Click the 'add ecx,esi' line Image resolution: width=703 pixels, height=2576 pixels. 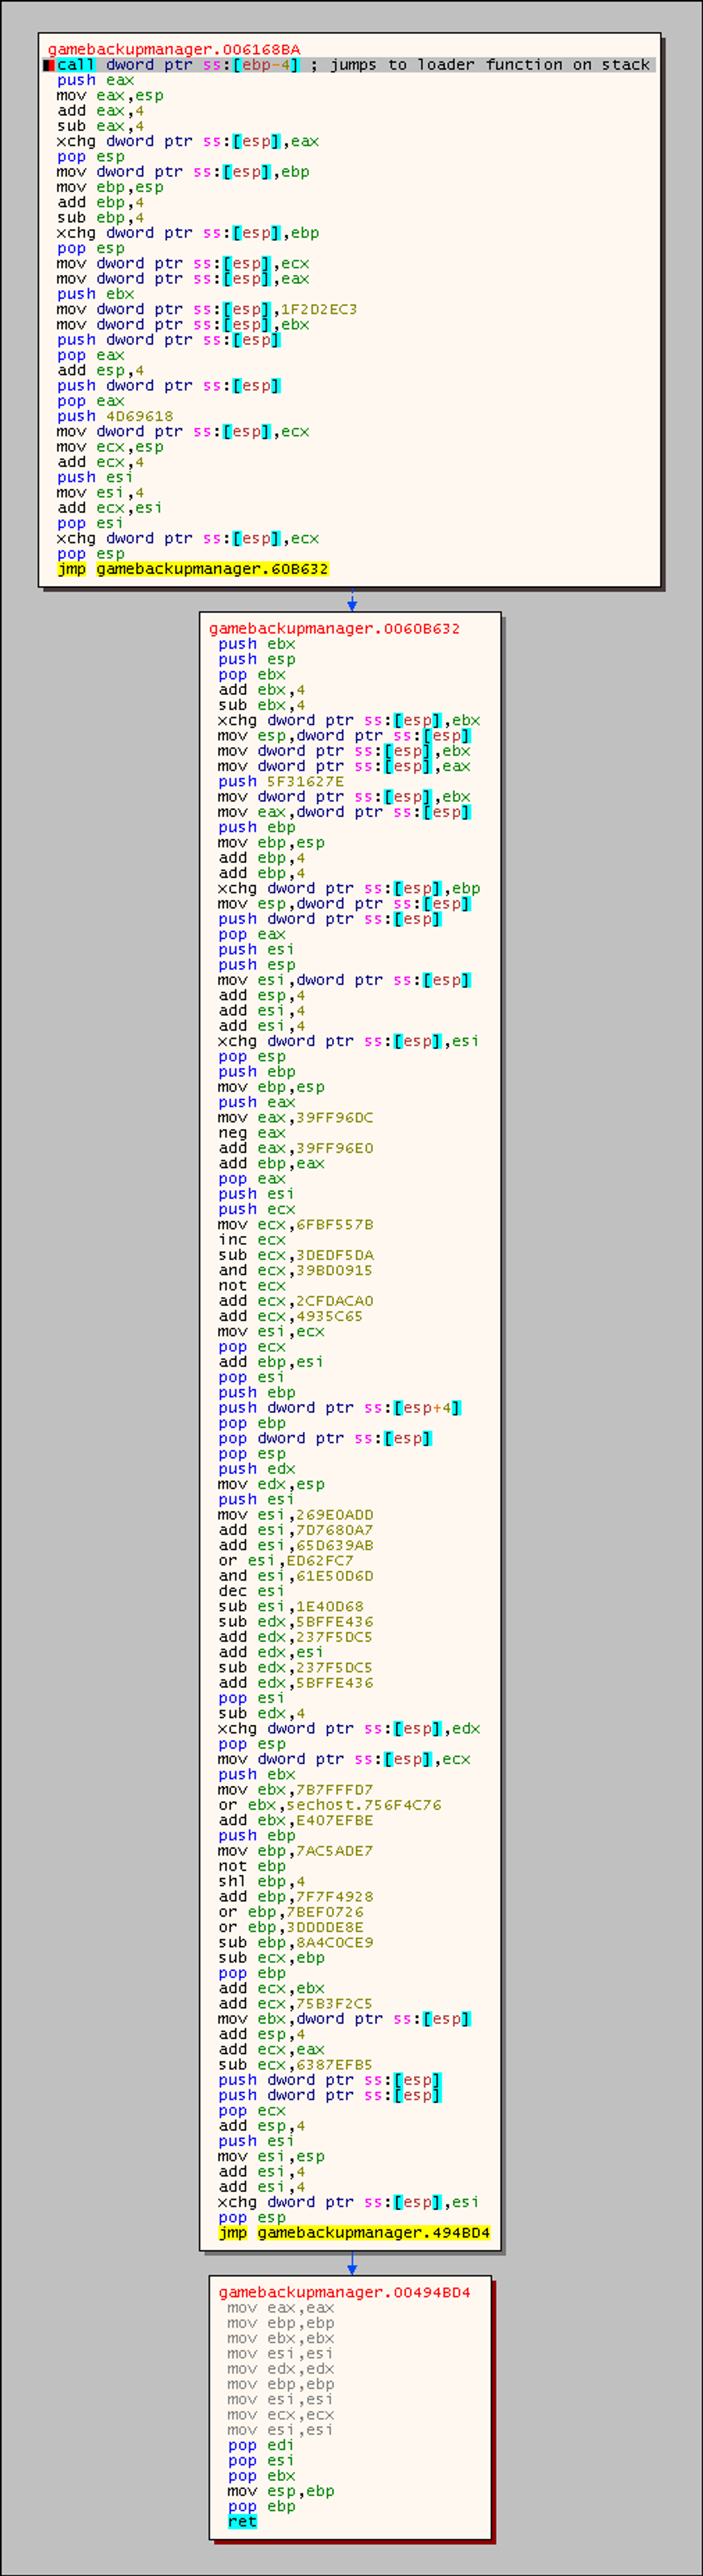110,507
